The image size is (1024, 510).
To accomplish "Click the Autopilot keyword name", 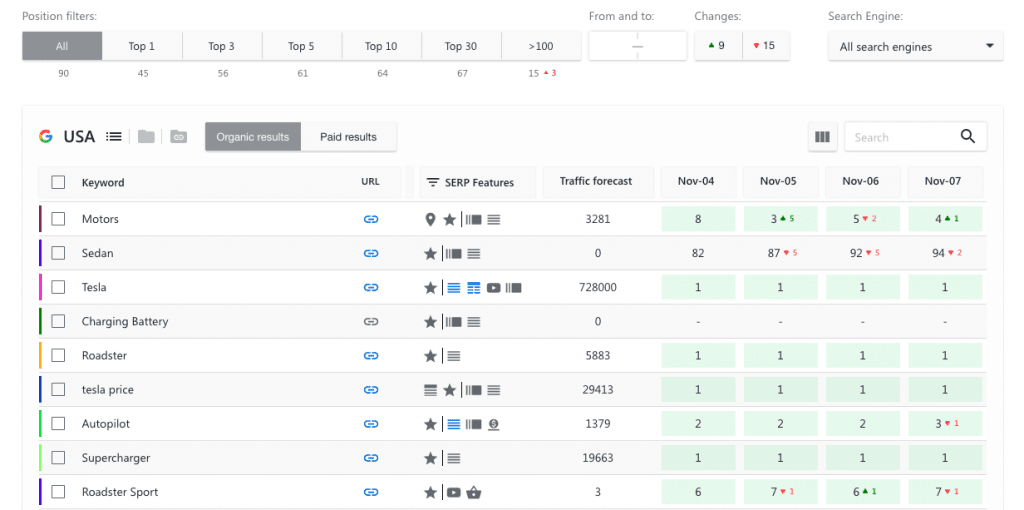I will (x=106, y=424).
